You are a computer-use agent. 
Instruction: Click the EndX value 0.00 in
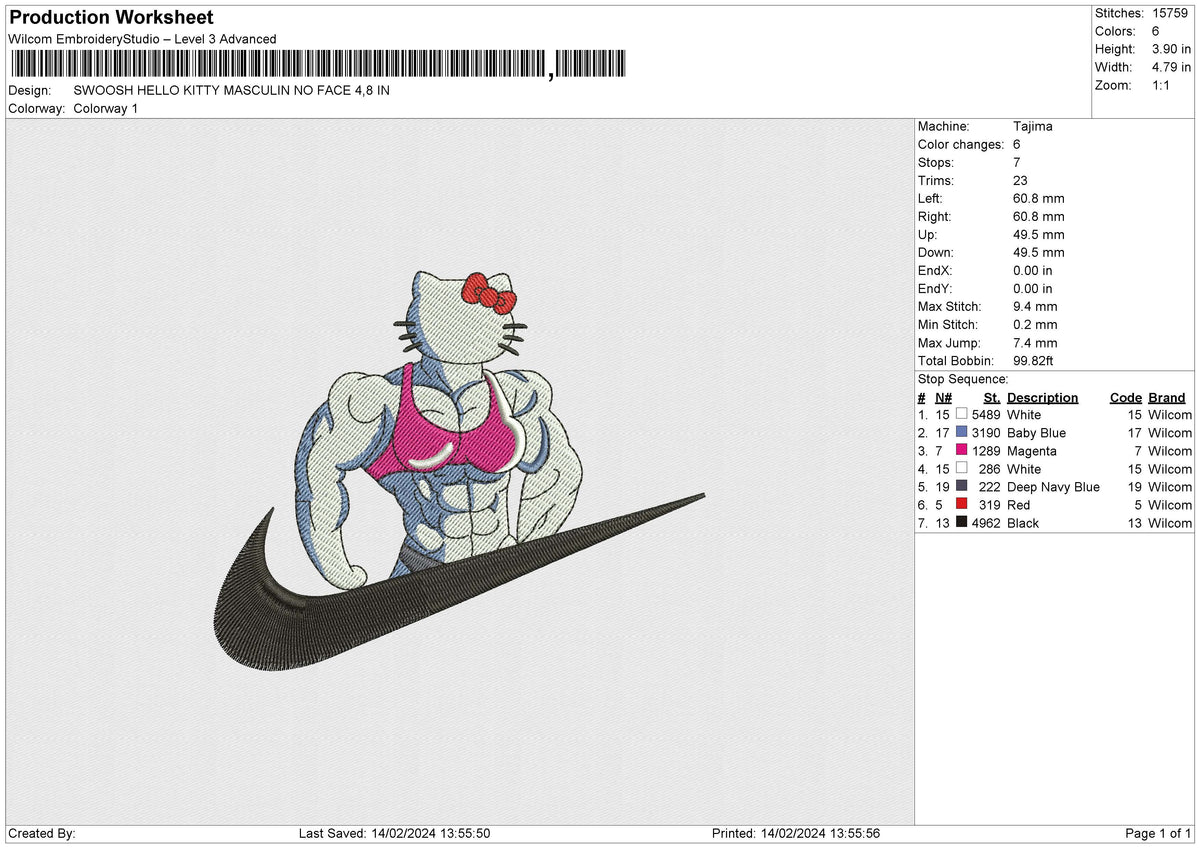tap(1033, 270)
